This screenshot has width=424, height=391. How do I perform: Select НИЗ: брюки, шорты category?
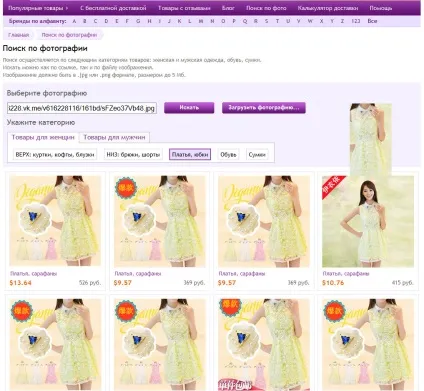pyautogui.click(x=133, y=155)
